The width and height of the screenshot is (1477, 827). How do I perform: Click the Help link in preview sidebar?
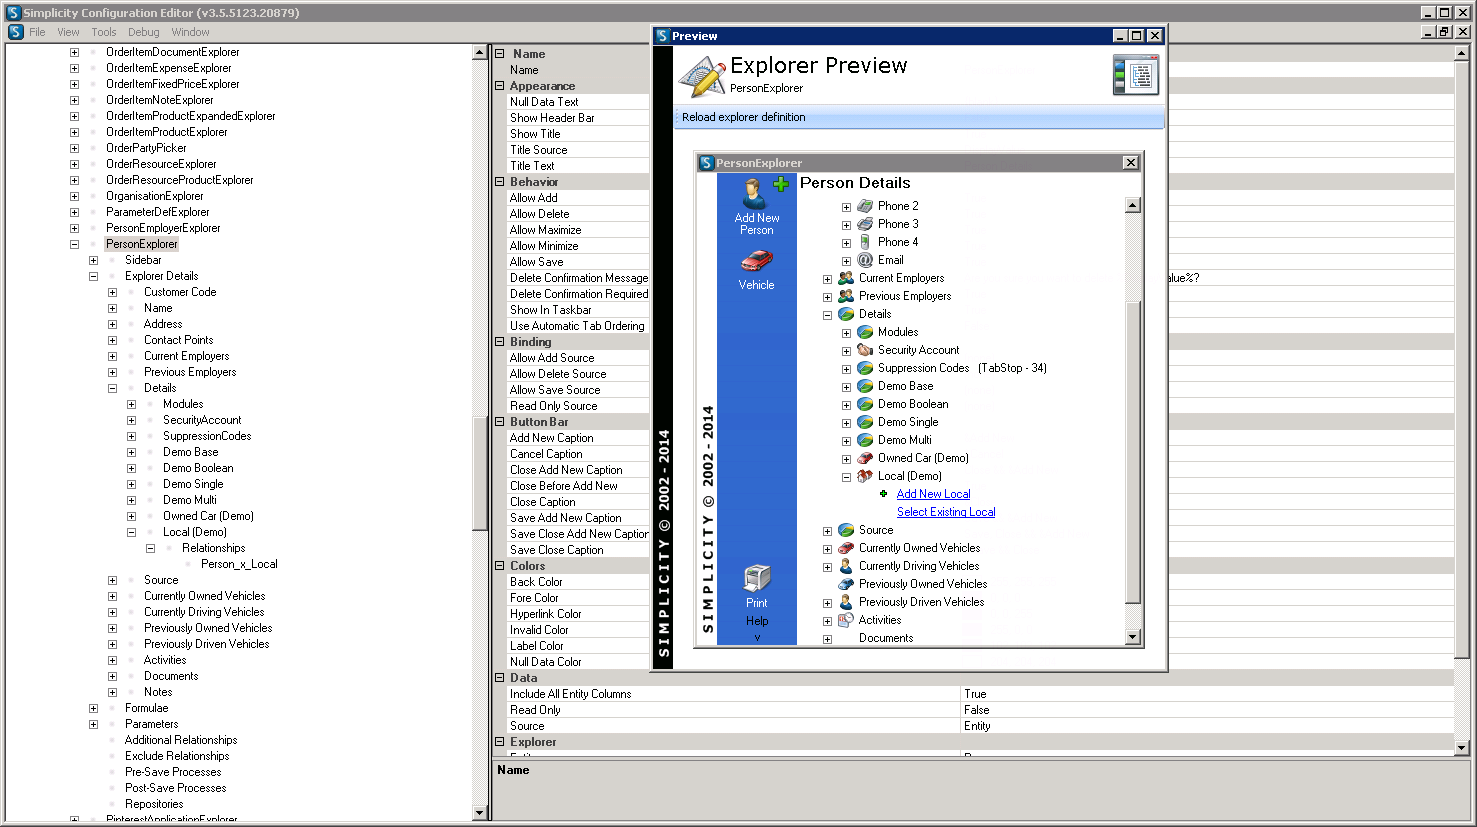click(x=757, y=621)
